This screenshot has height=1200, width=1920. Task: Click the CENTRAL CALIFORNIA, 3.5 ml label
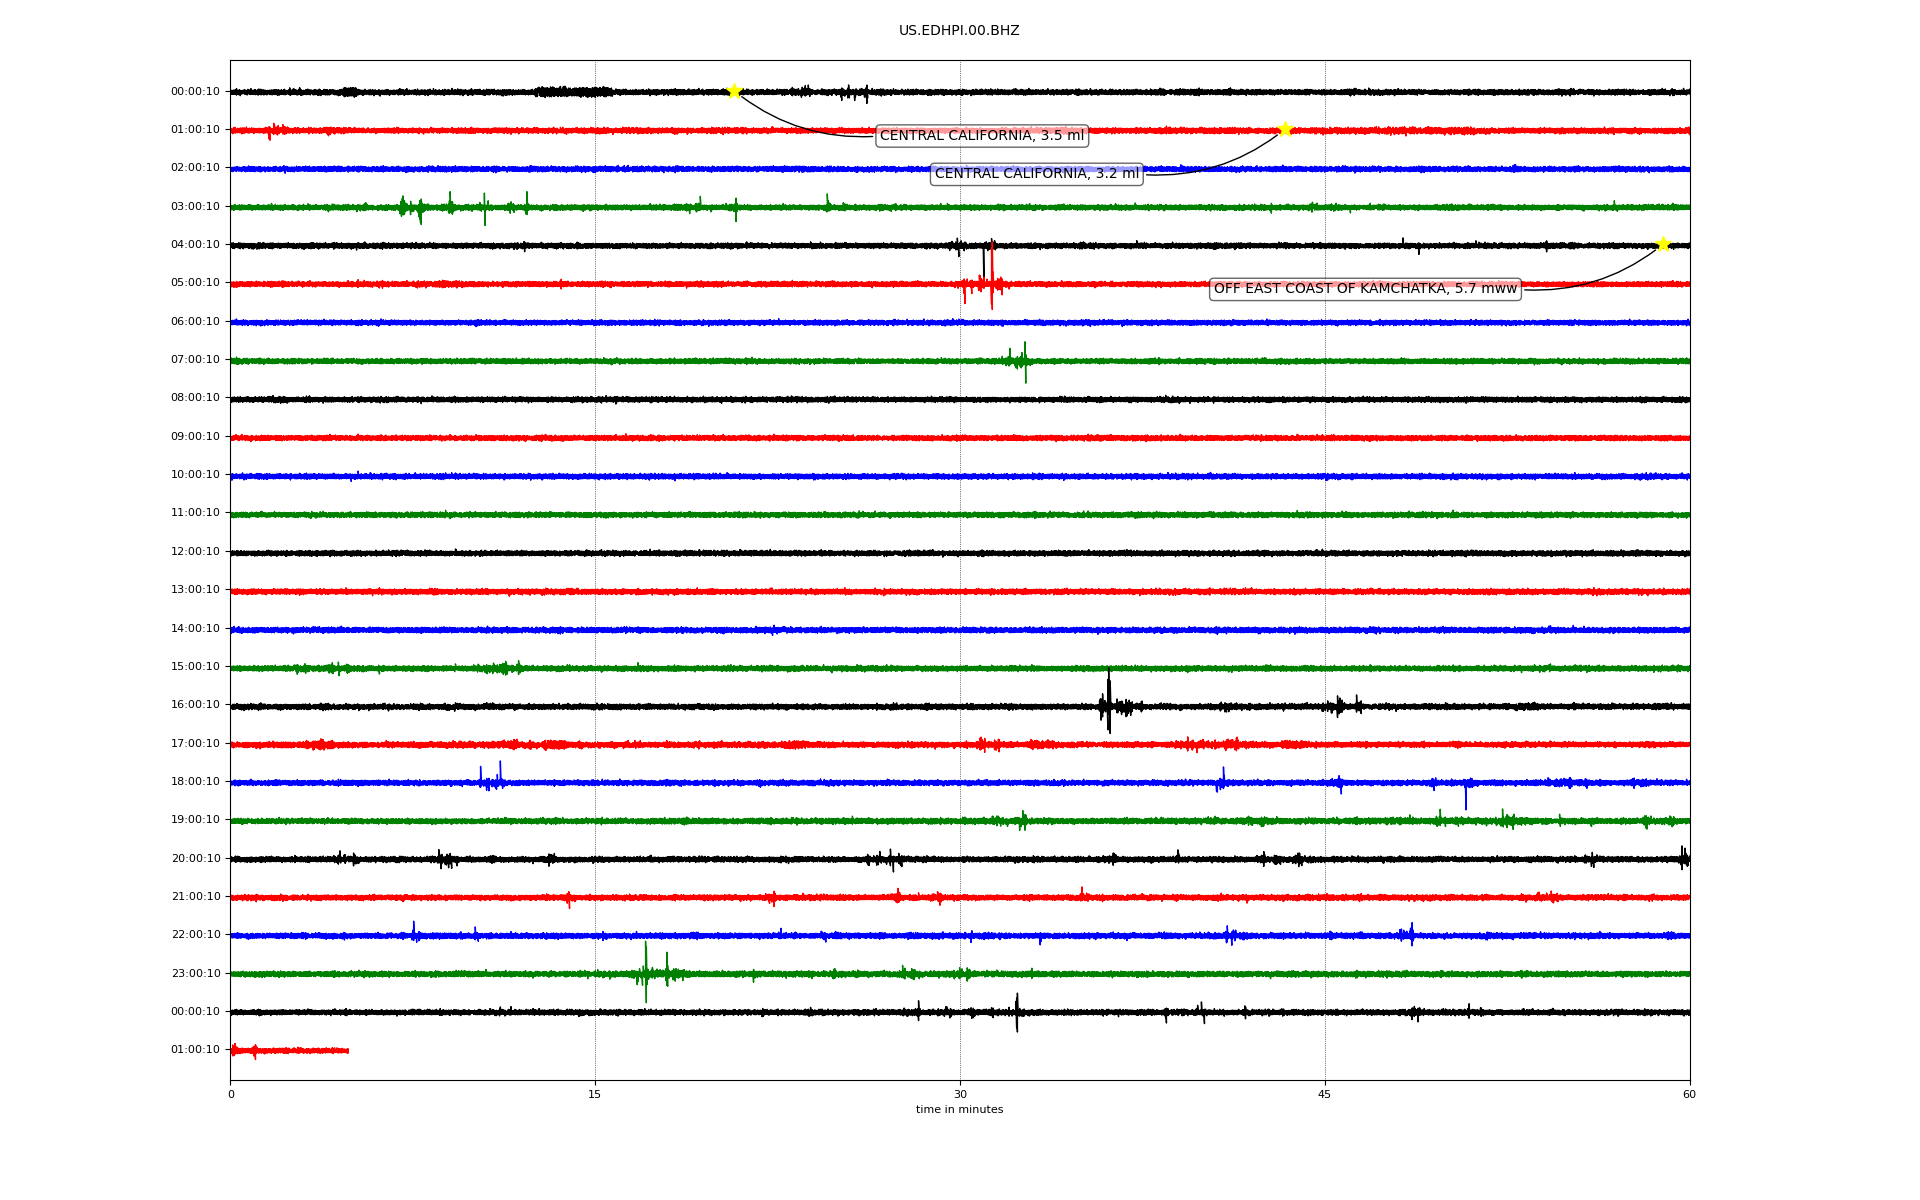pyautogui.click(x=981, y=136)
